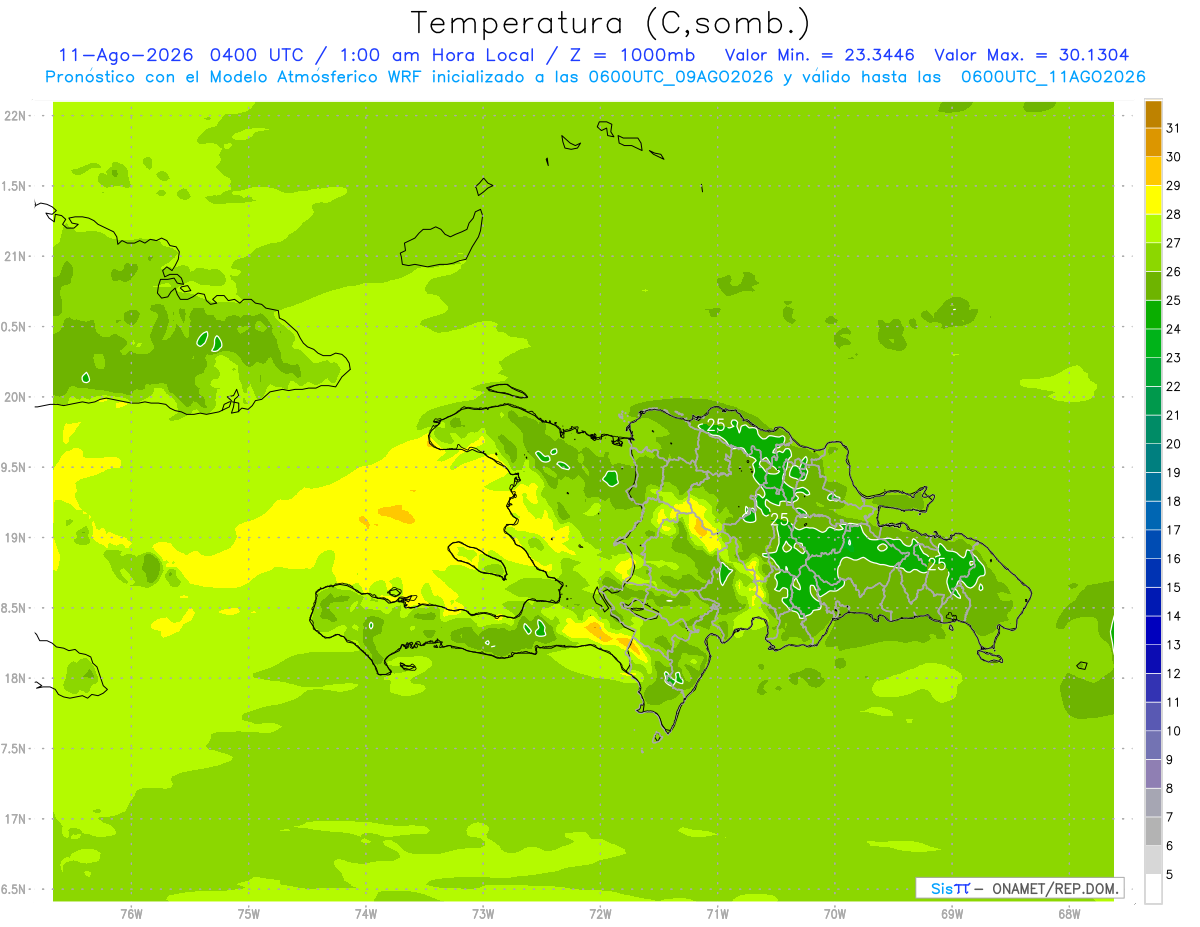Click the "19N" latitude label
1200x927 pixels.
(15, 538)
